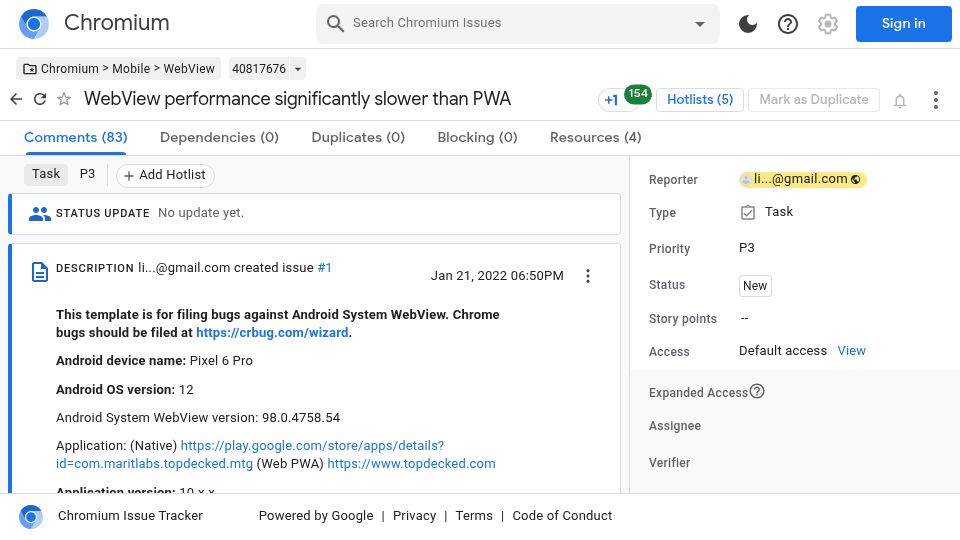This screenshot has width=960, height=540.
Task: Open the Play Store app details link
Action: (x=250, y=454)
